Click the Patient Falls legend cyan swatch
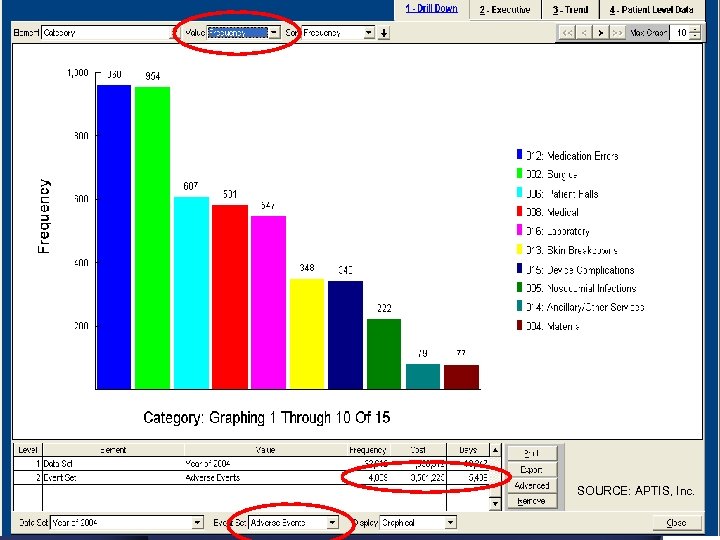Image resolution: width=720 pixels, height=540 pixels. coord(519,192)
